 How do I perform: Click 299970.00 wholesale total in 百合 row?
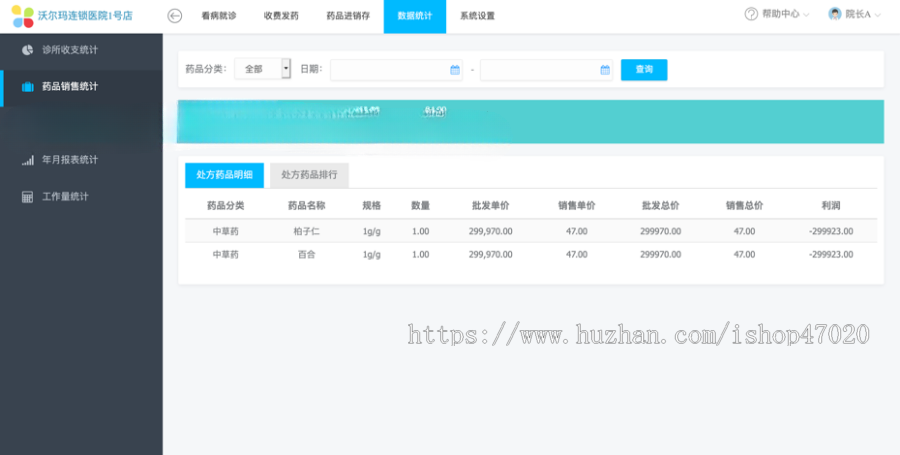(661, 254)
